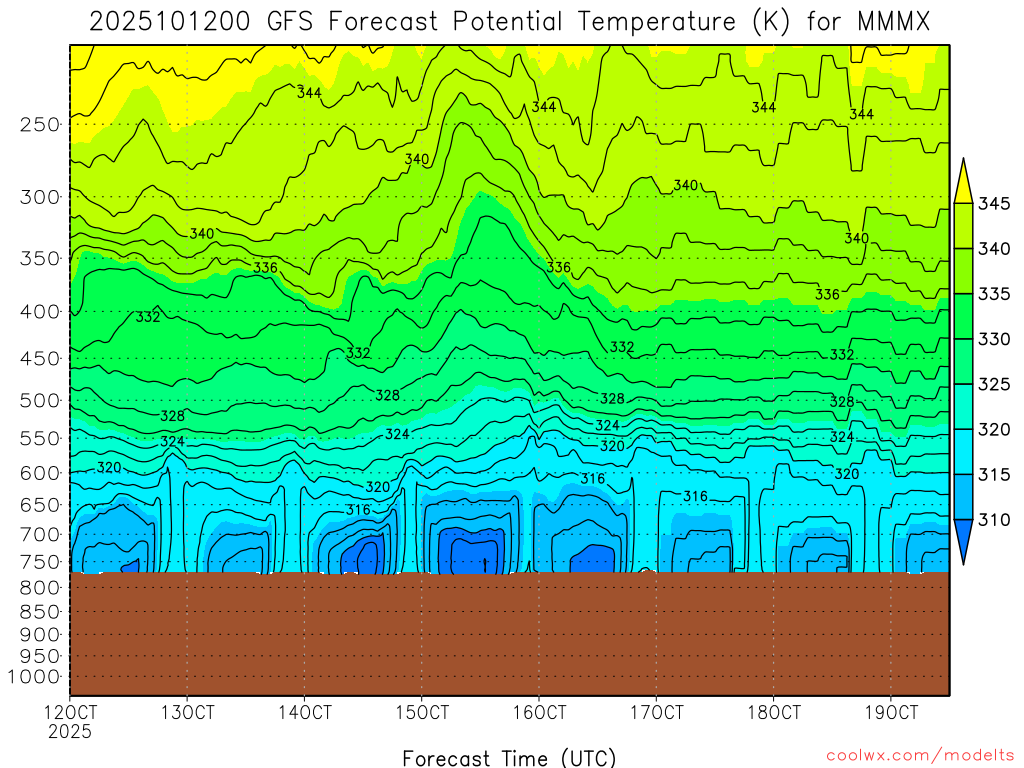Screen dimensions: 1024x768
Task: Pick the colorbar swatch between 315 and 320
Action: tap(963, 451)
